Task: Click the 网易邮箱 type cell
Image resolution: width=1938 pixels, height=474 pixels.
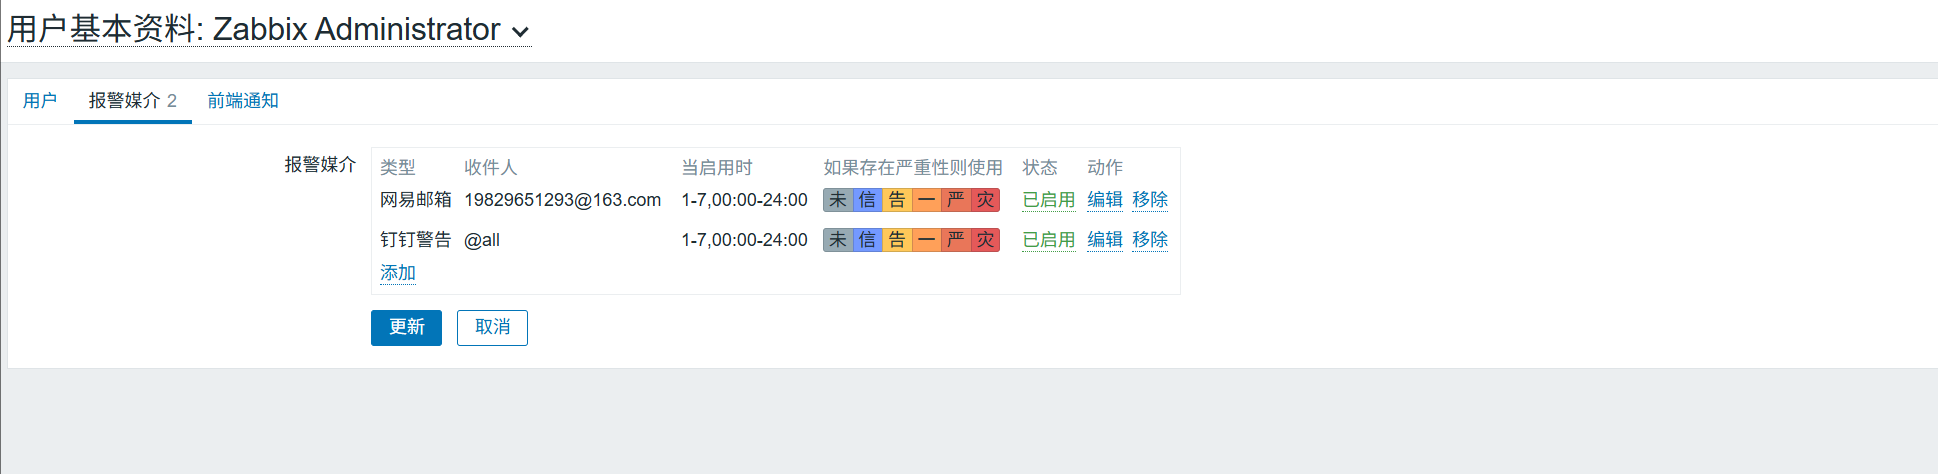Action: click(416, 200)
